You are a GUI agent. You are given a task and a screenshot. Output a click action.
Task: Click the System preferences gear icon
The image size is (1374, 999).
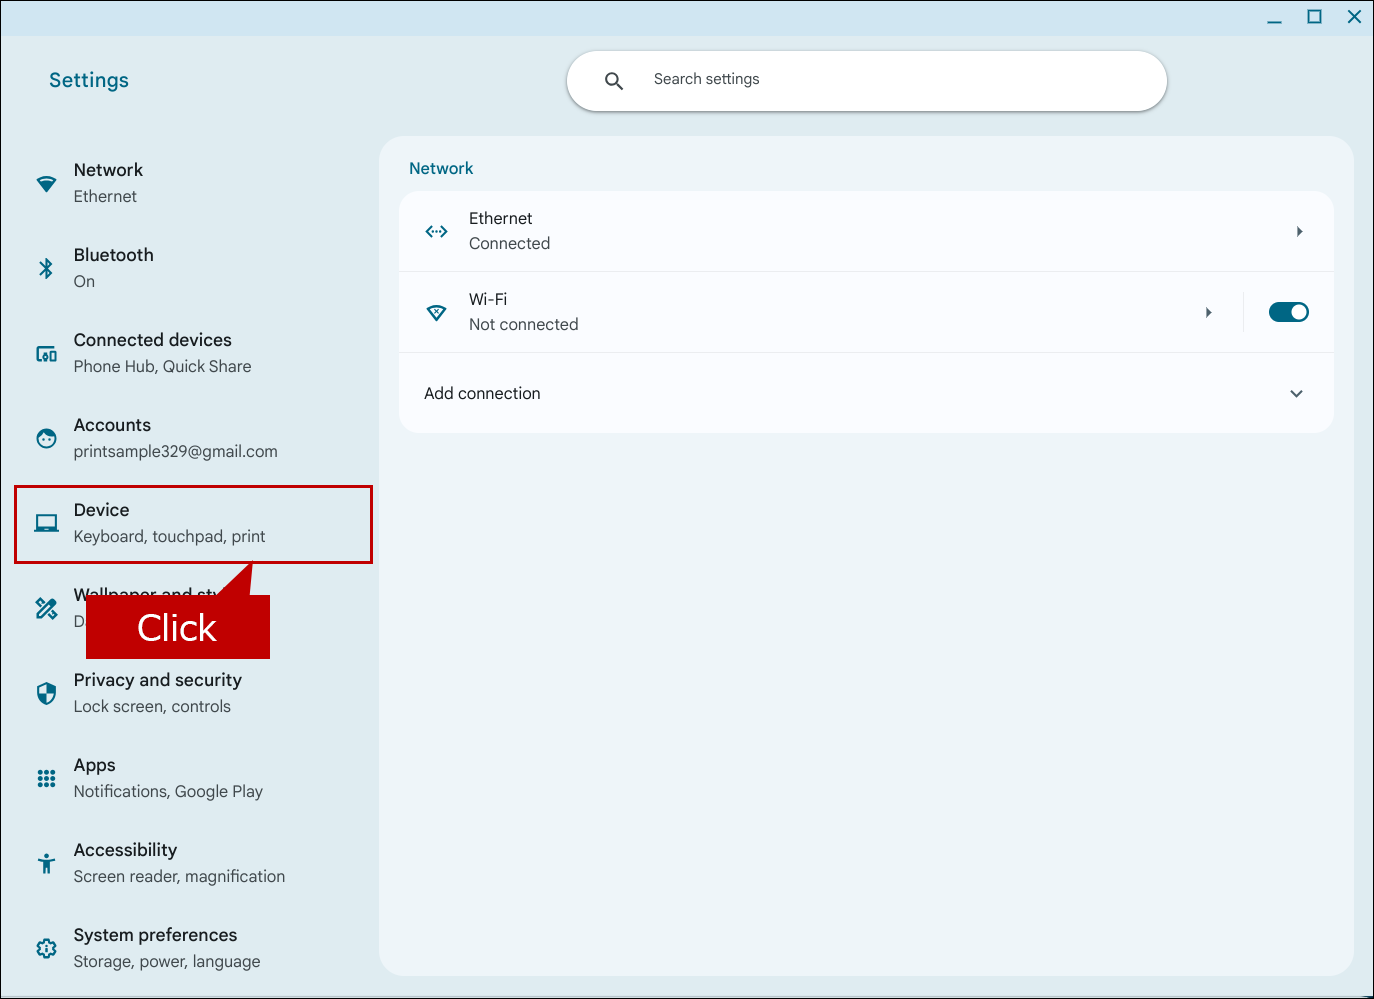[x=46, y=948]
